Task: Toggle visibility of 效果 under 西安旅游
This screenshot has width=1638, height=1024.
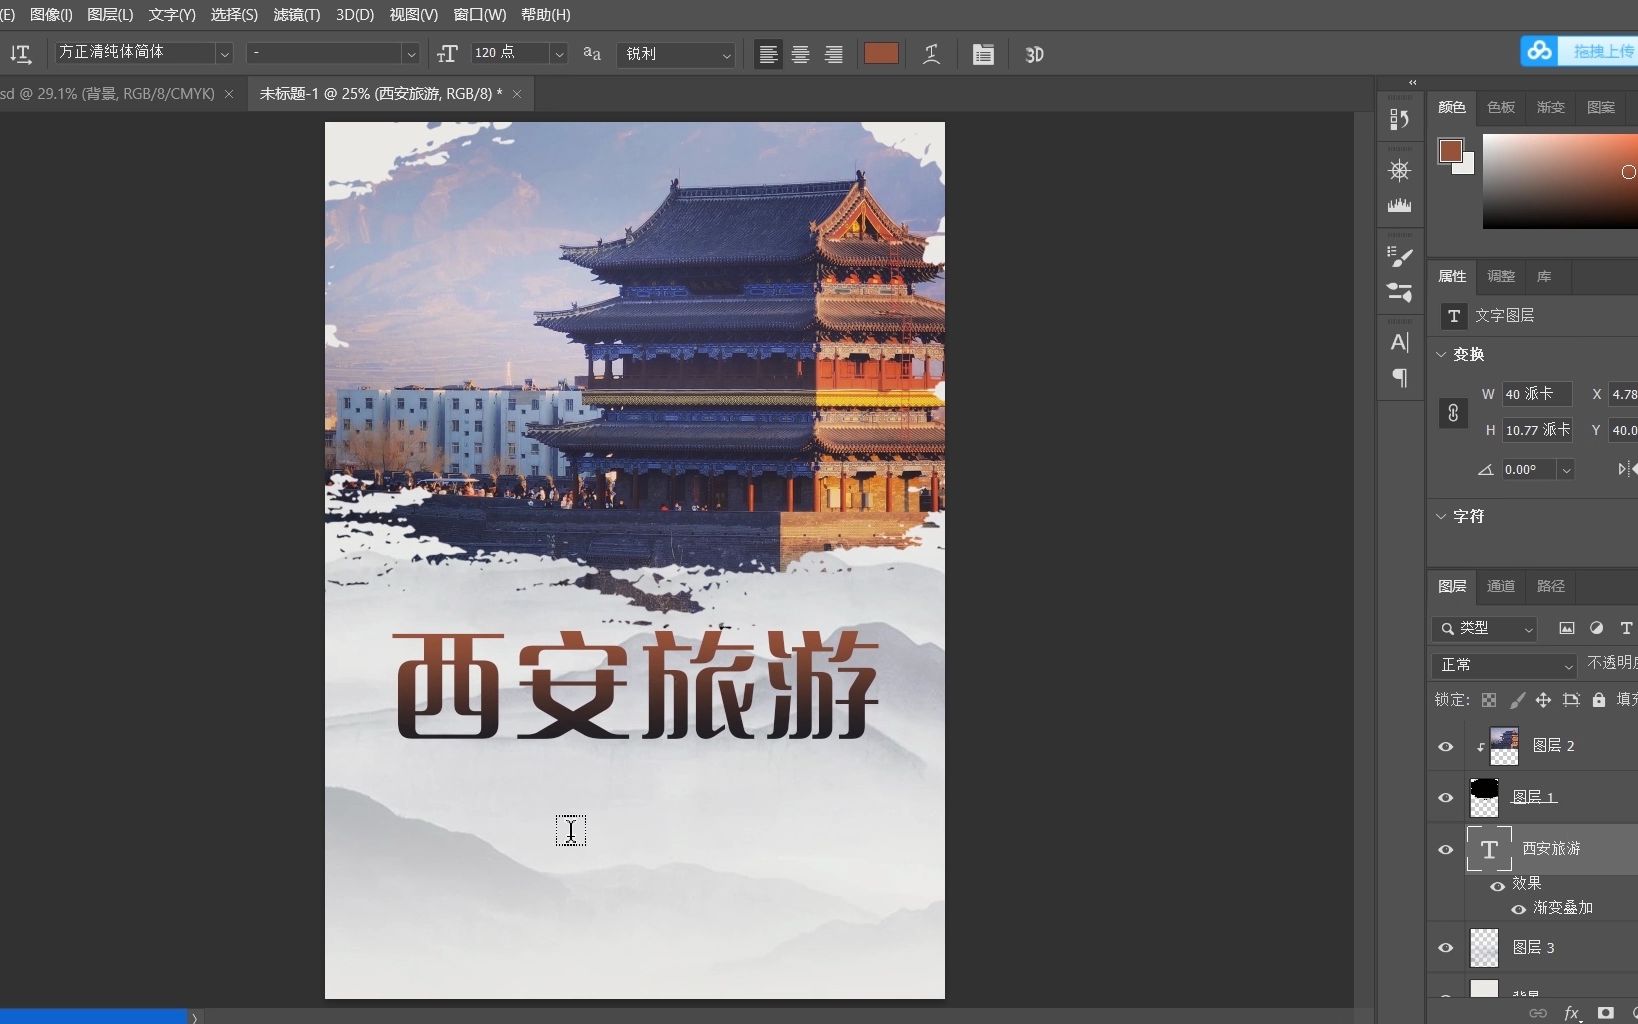Action: click(x=1497, y=886)
